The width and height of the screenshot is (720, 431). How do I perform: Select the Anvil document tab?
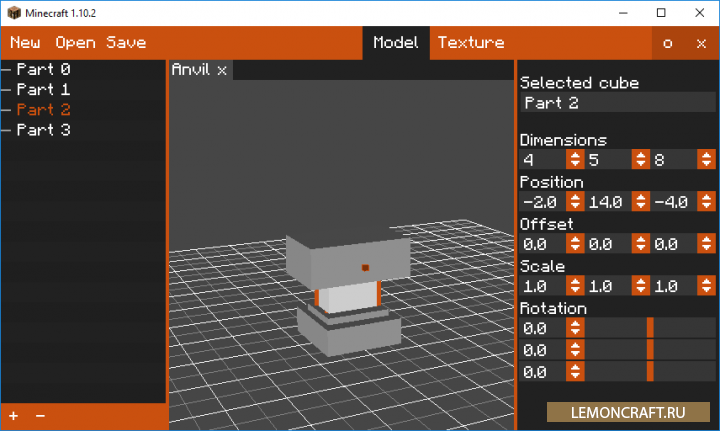(x=191, y=70)
